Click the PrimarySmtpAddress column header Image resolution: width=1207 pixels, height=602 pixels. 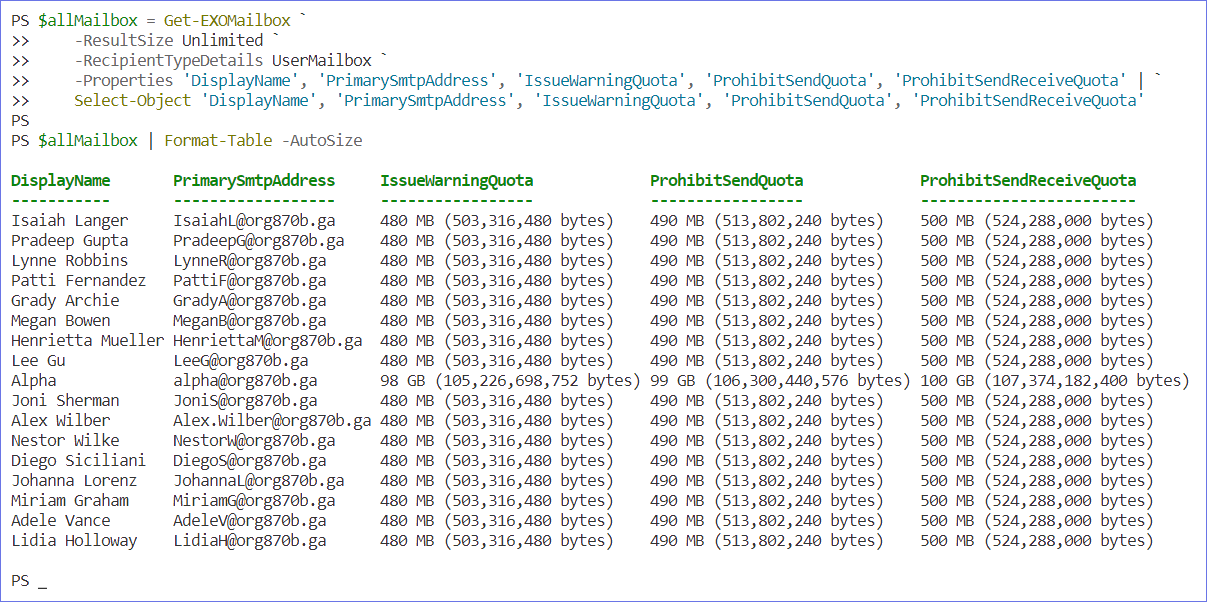tap(254, 181)
